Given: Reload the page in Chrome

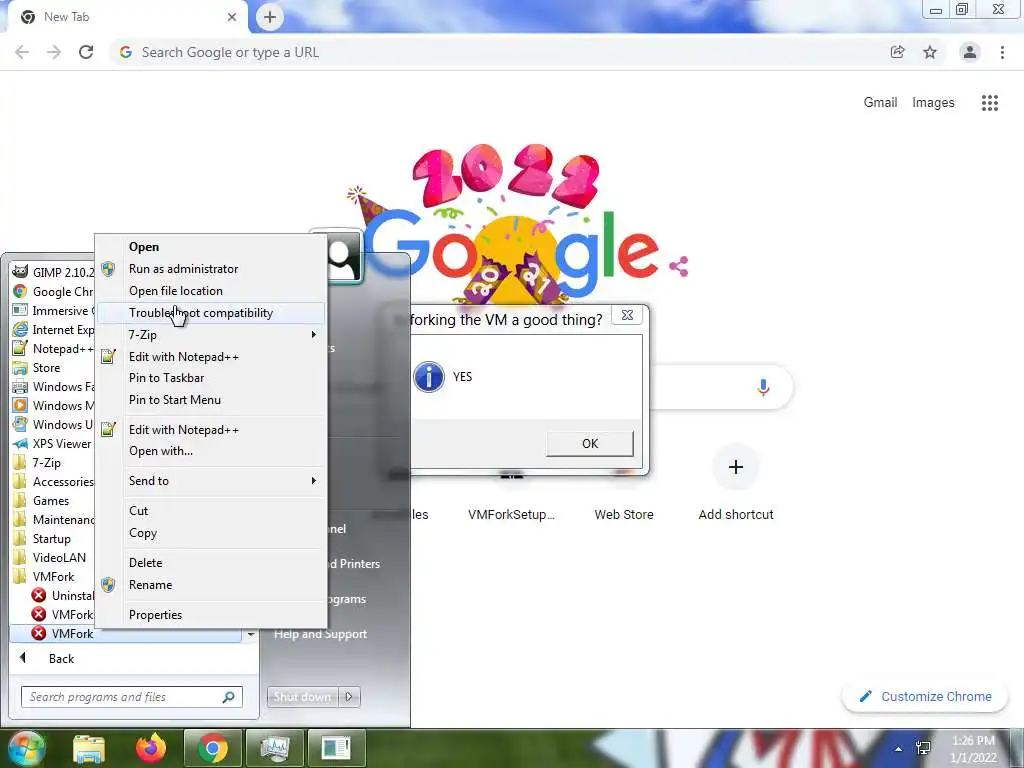Looking at the screenshot, I should click(86, 52).
